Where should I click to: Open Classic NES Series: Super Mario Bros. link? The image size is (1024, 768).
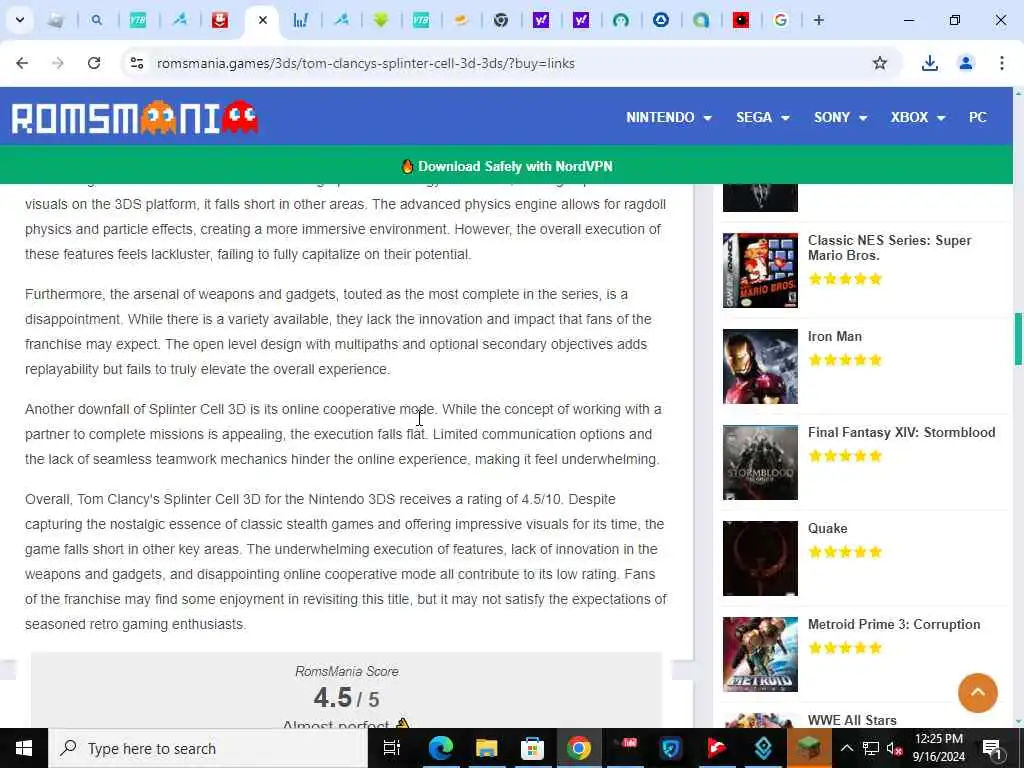889,248
